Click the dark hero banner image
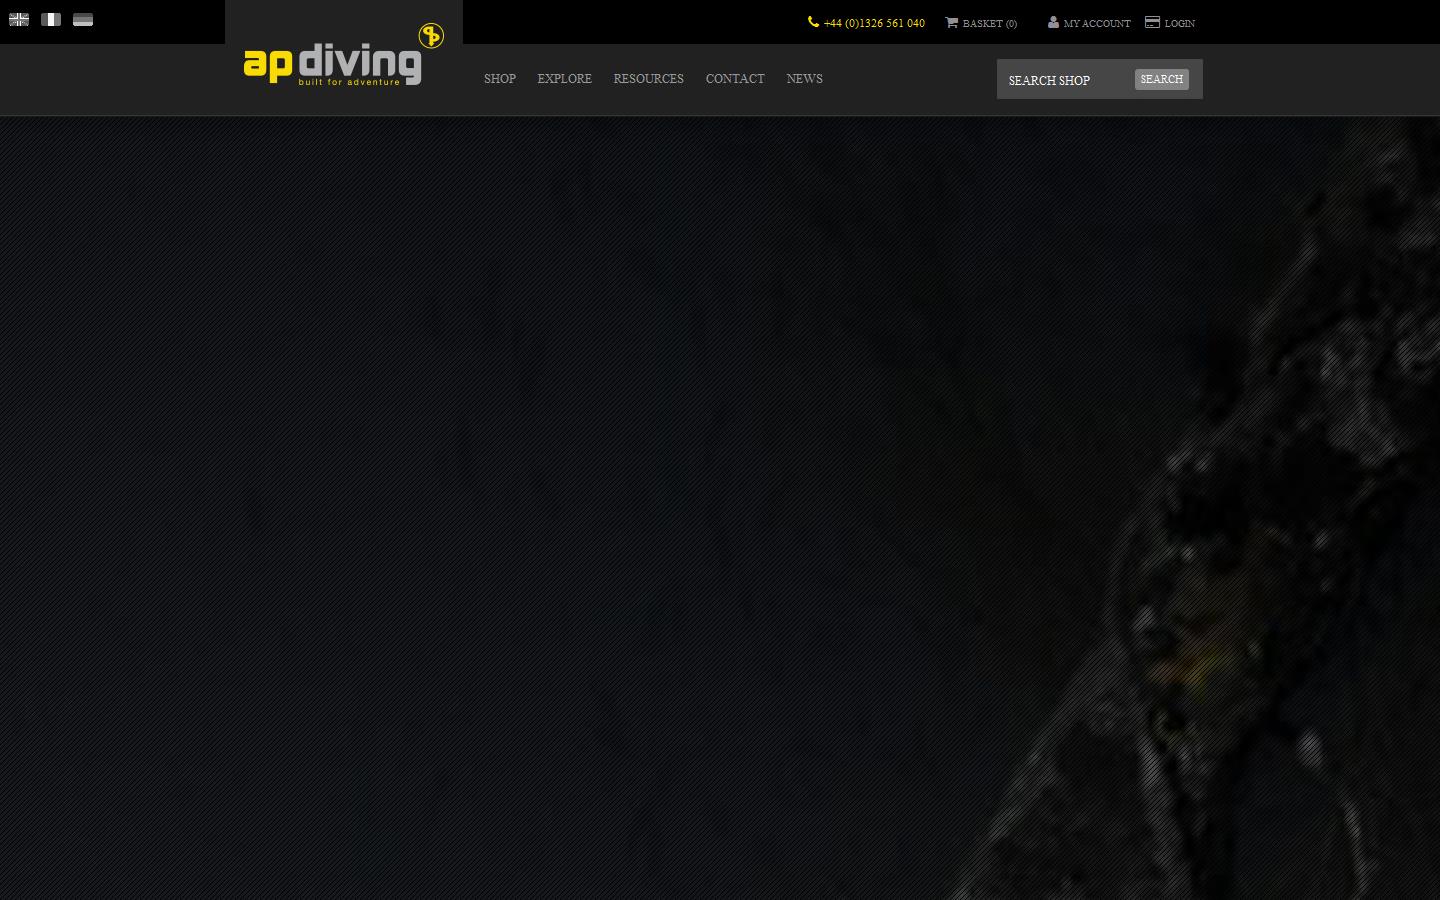Screen dimensions: 1440x900 pos(720,500)
